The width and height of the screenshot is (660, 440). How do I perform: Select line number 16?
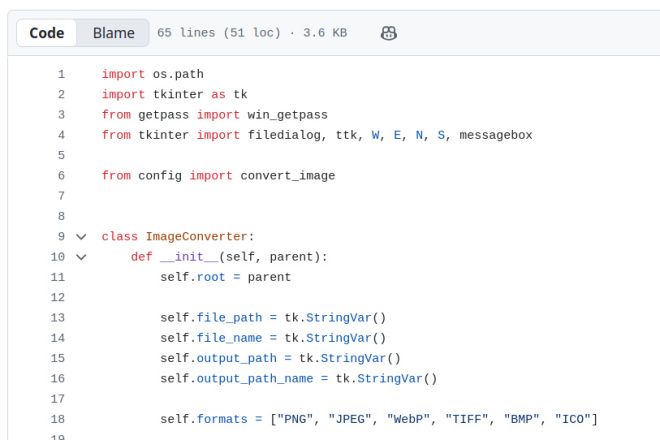[58, 379]
